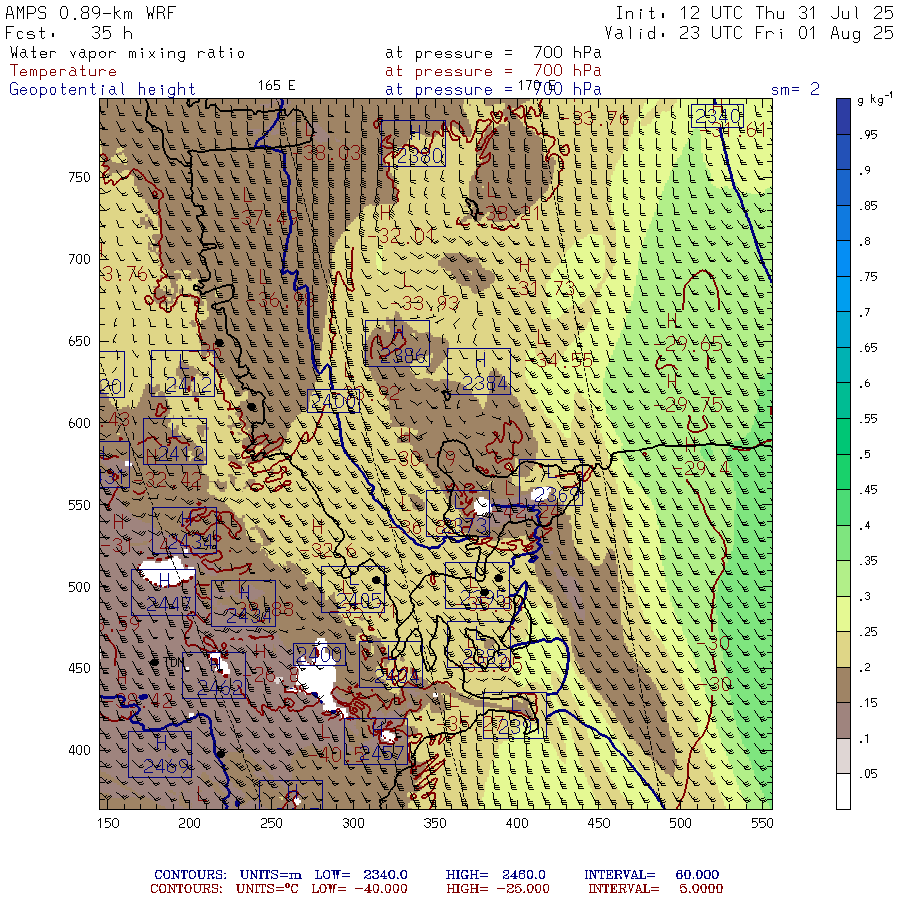Select the '550' x-axis tick label

[762, 823]
